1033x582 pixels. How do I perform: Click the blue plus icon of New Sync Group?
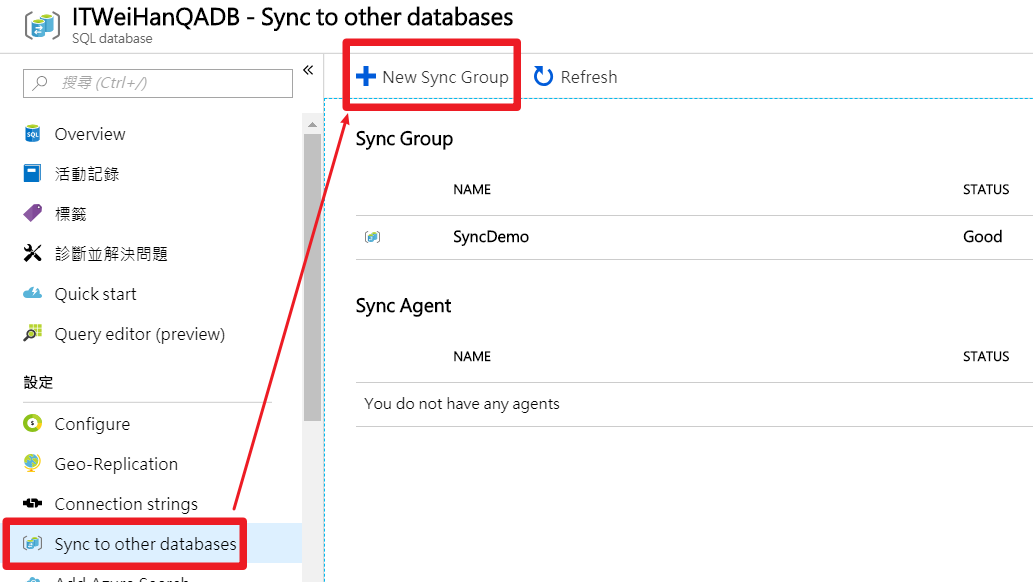click(366, 76)
